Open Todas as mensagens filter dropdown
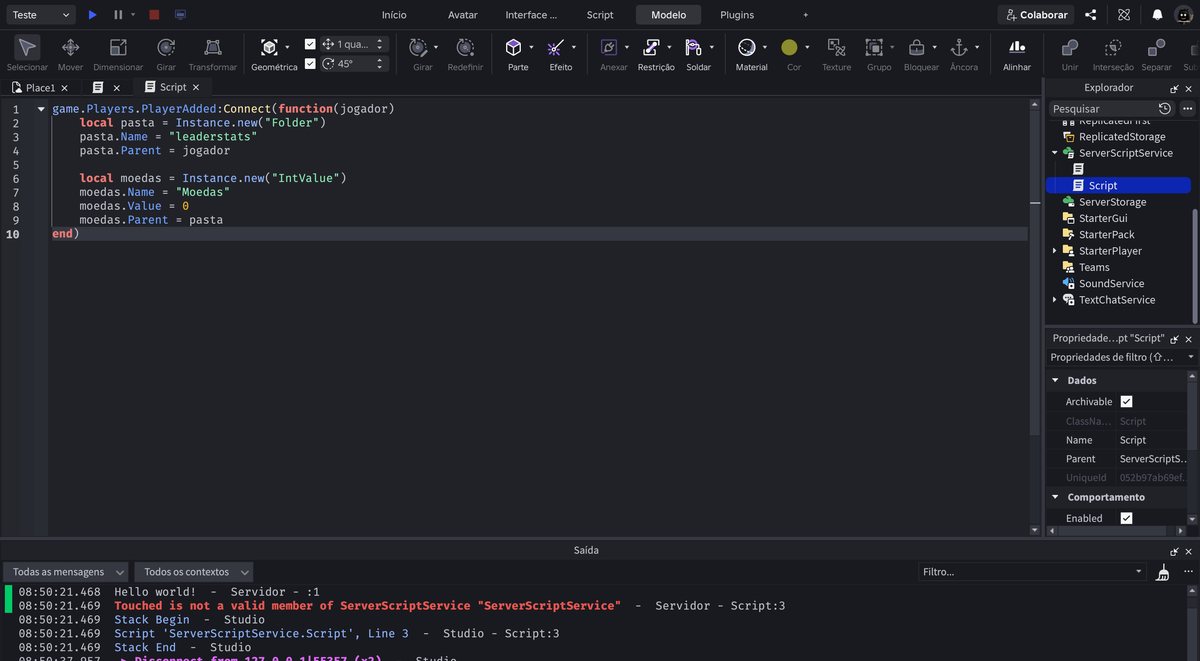 coord(66,572)
